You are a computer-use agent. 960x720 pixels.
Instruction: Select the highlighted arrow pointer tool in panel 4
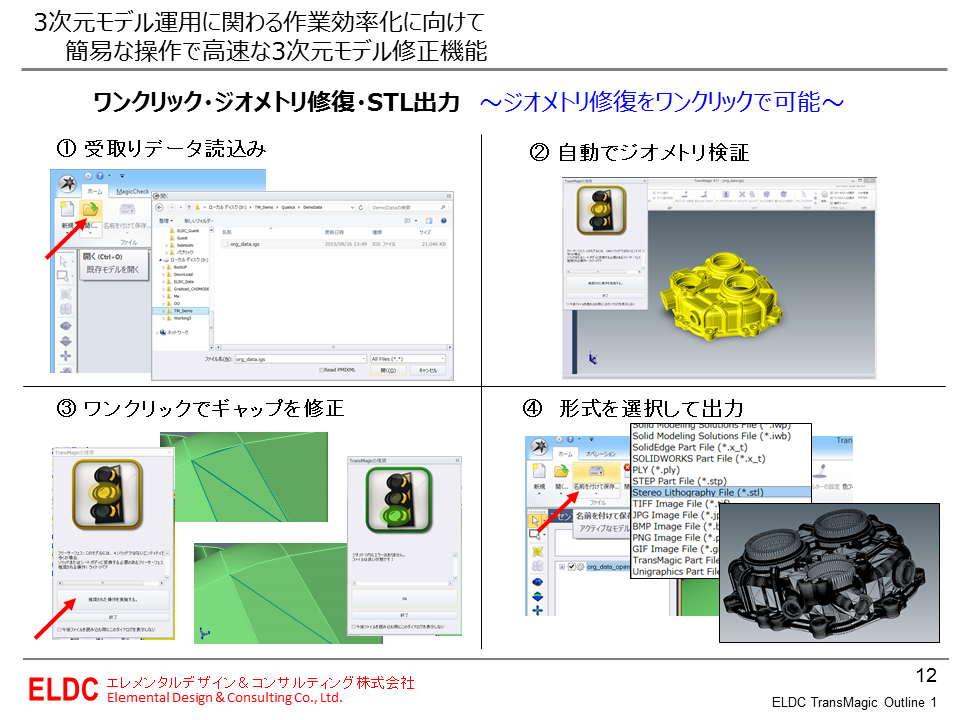click(x=535, y=520)
